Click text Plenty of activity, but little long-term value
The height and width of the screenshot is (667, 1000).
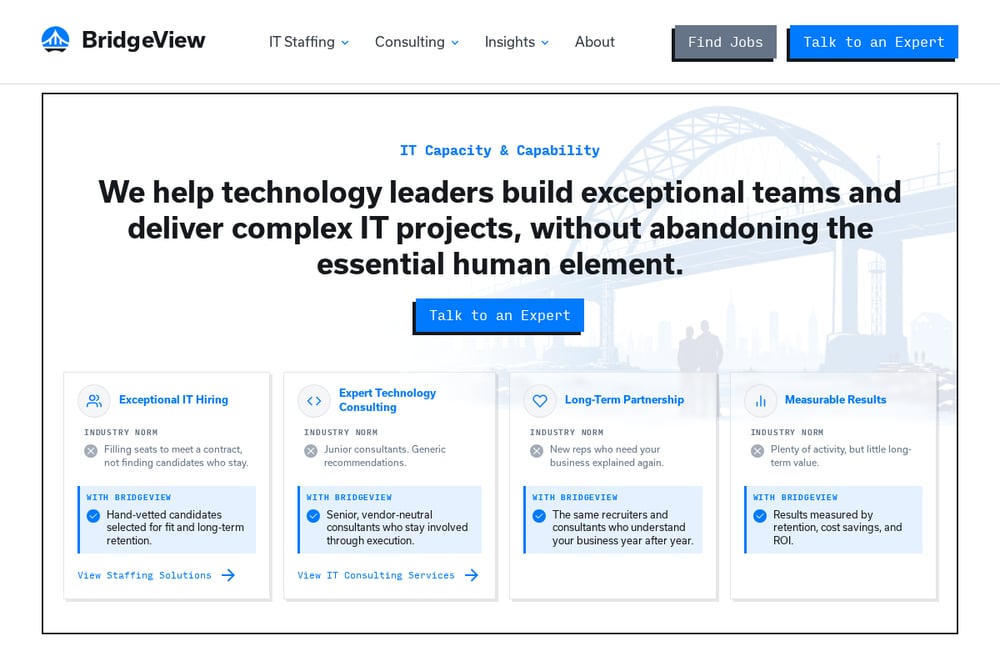841,456
